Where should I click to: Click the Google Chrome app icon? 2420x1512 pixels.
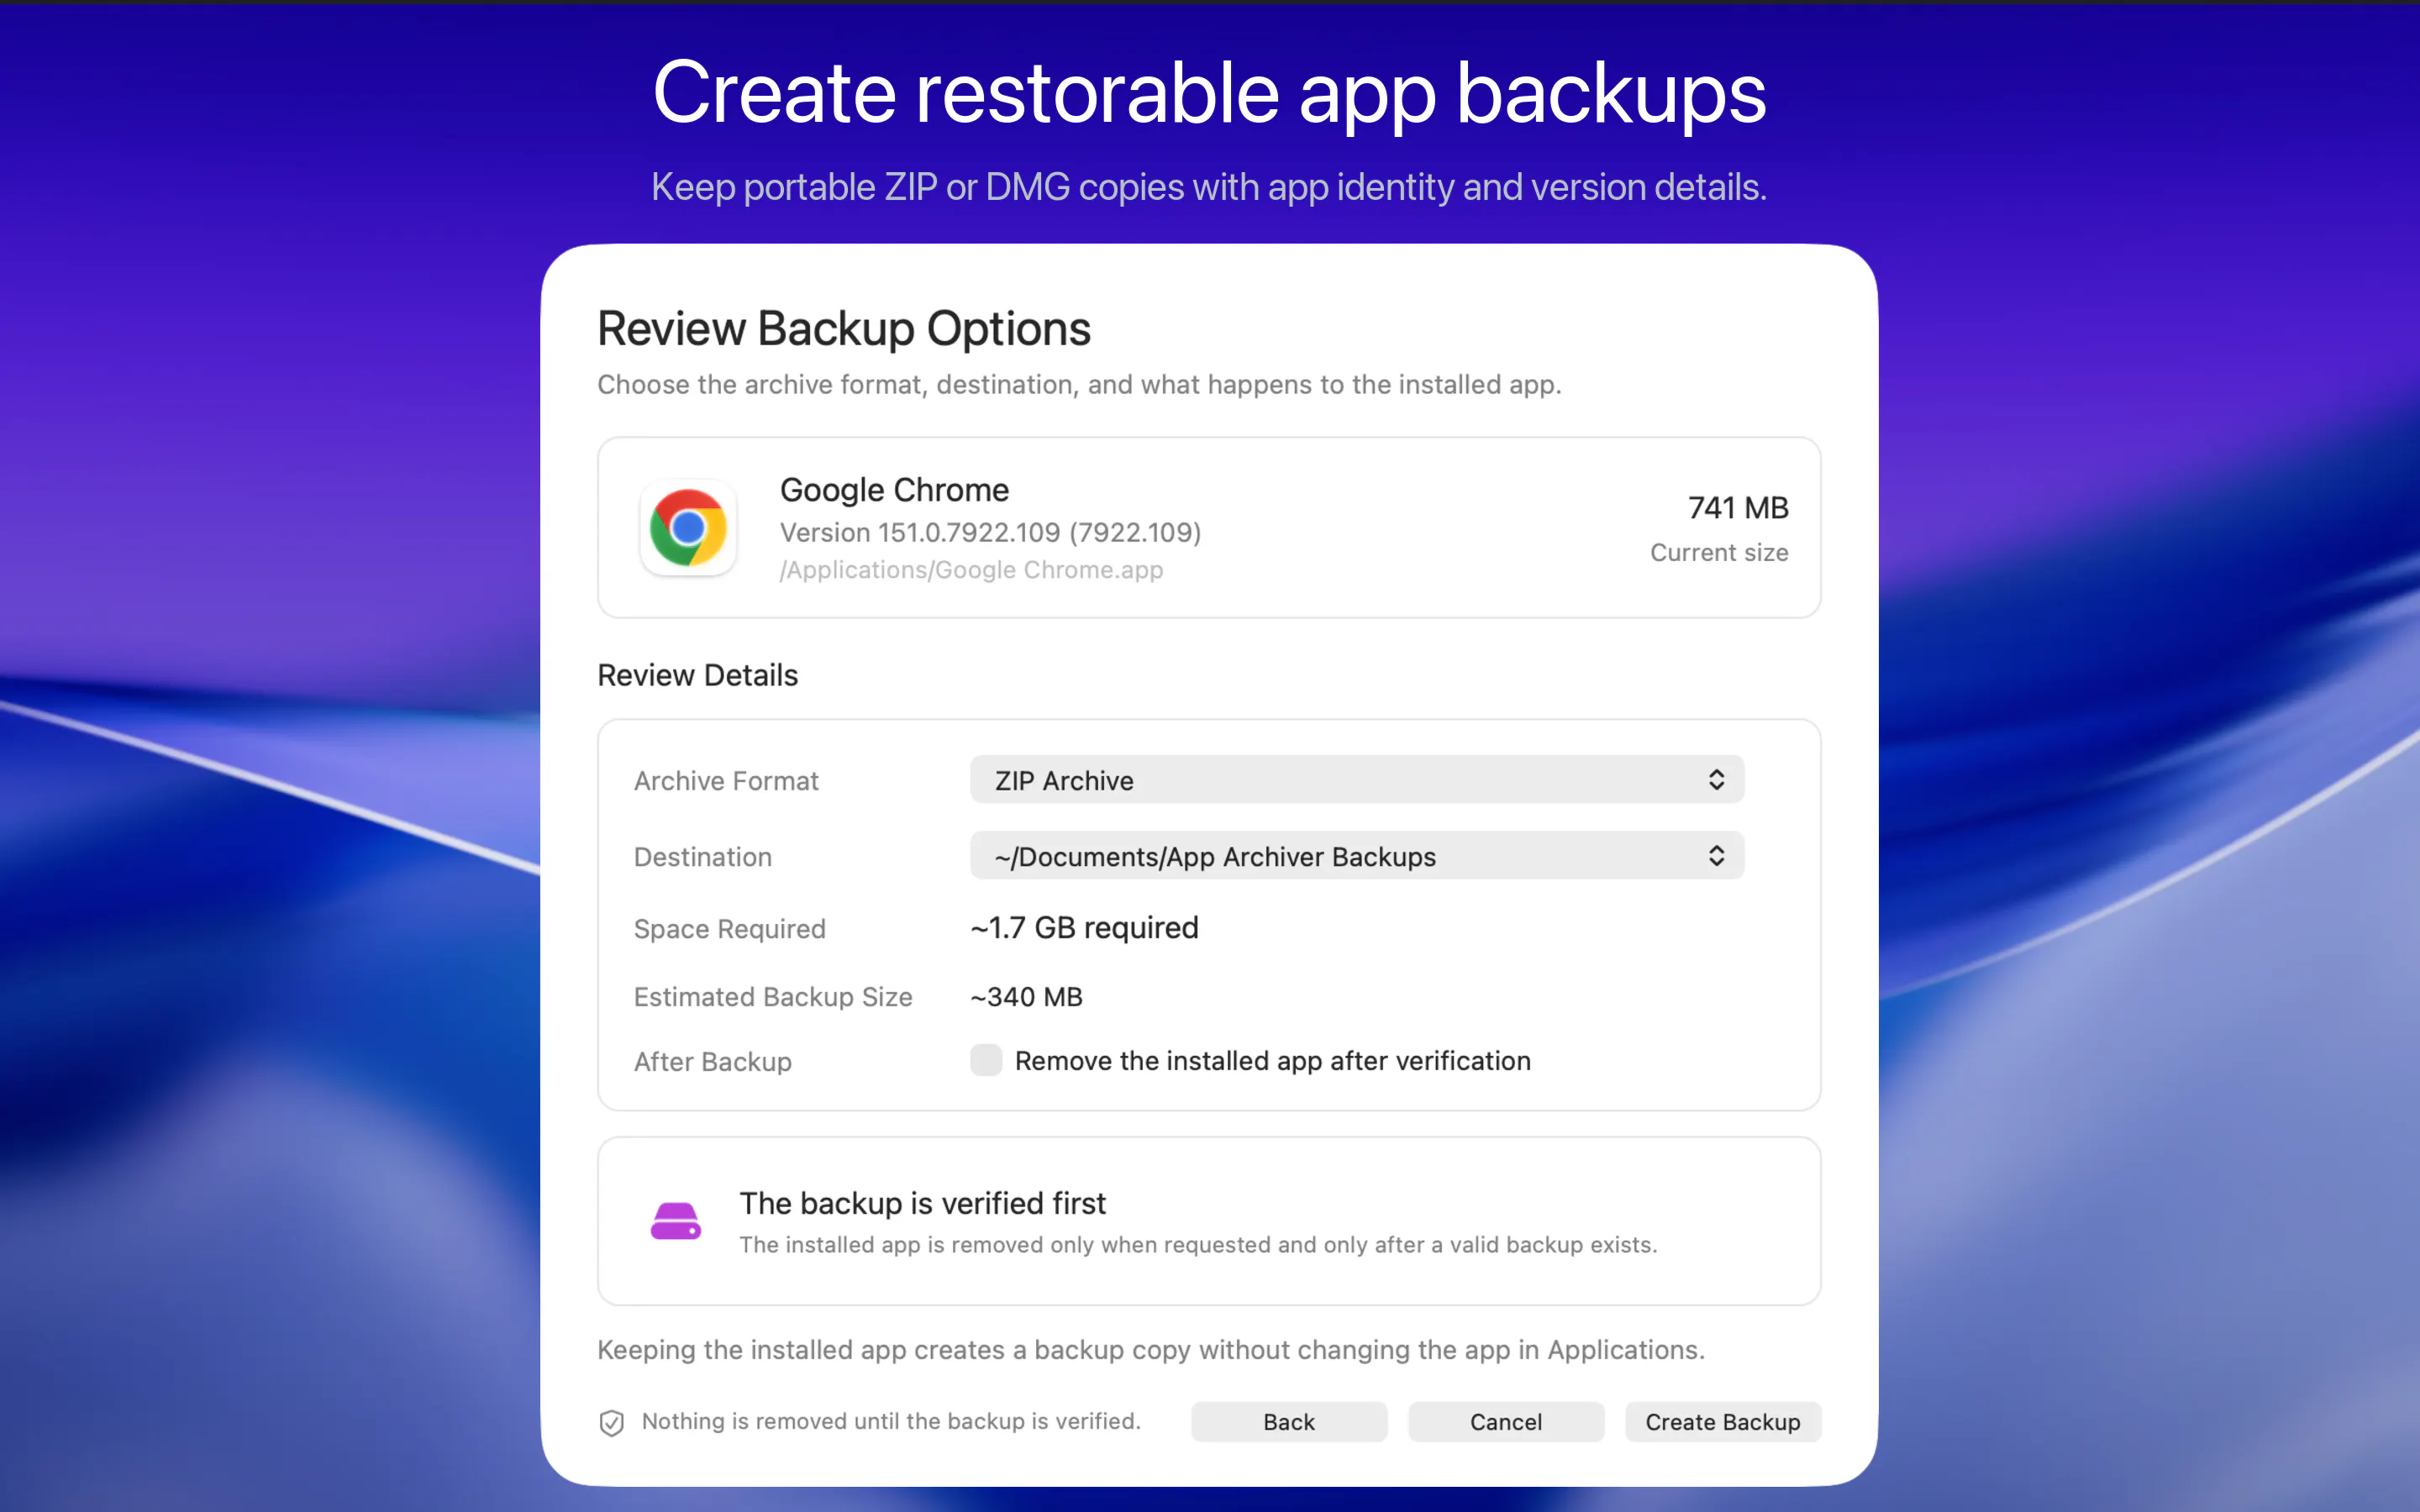pos(688,527)
